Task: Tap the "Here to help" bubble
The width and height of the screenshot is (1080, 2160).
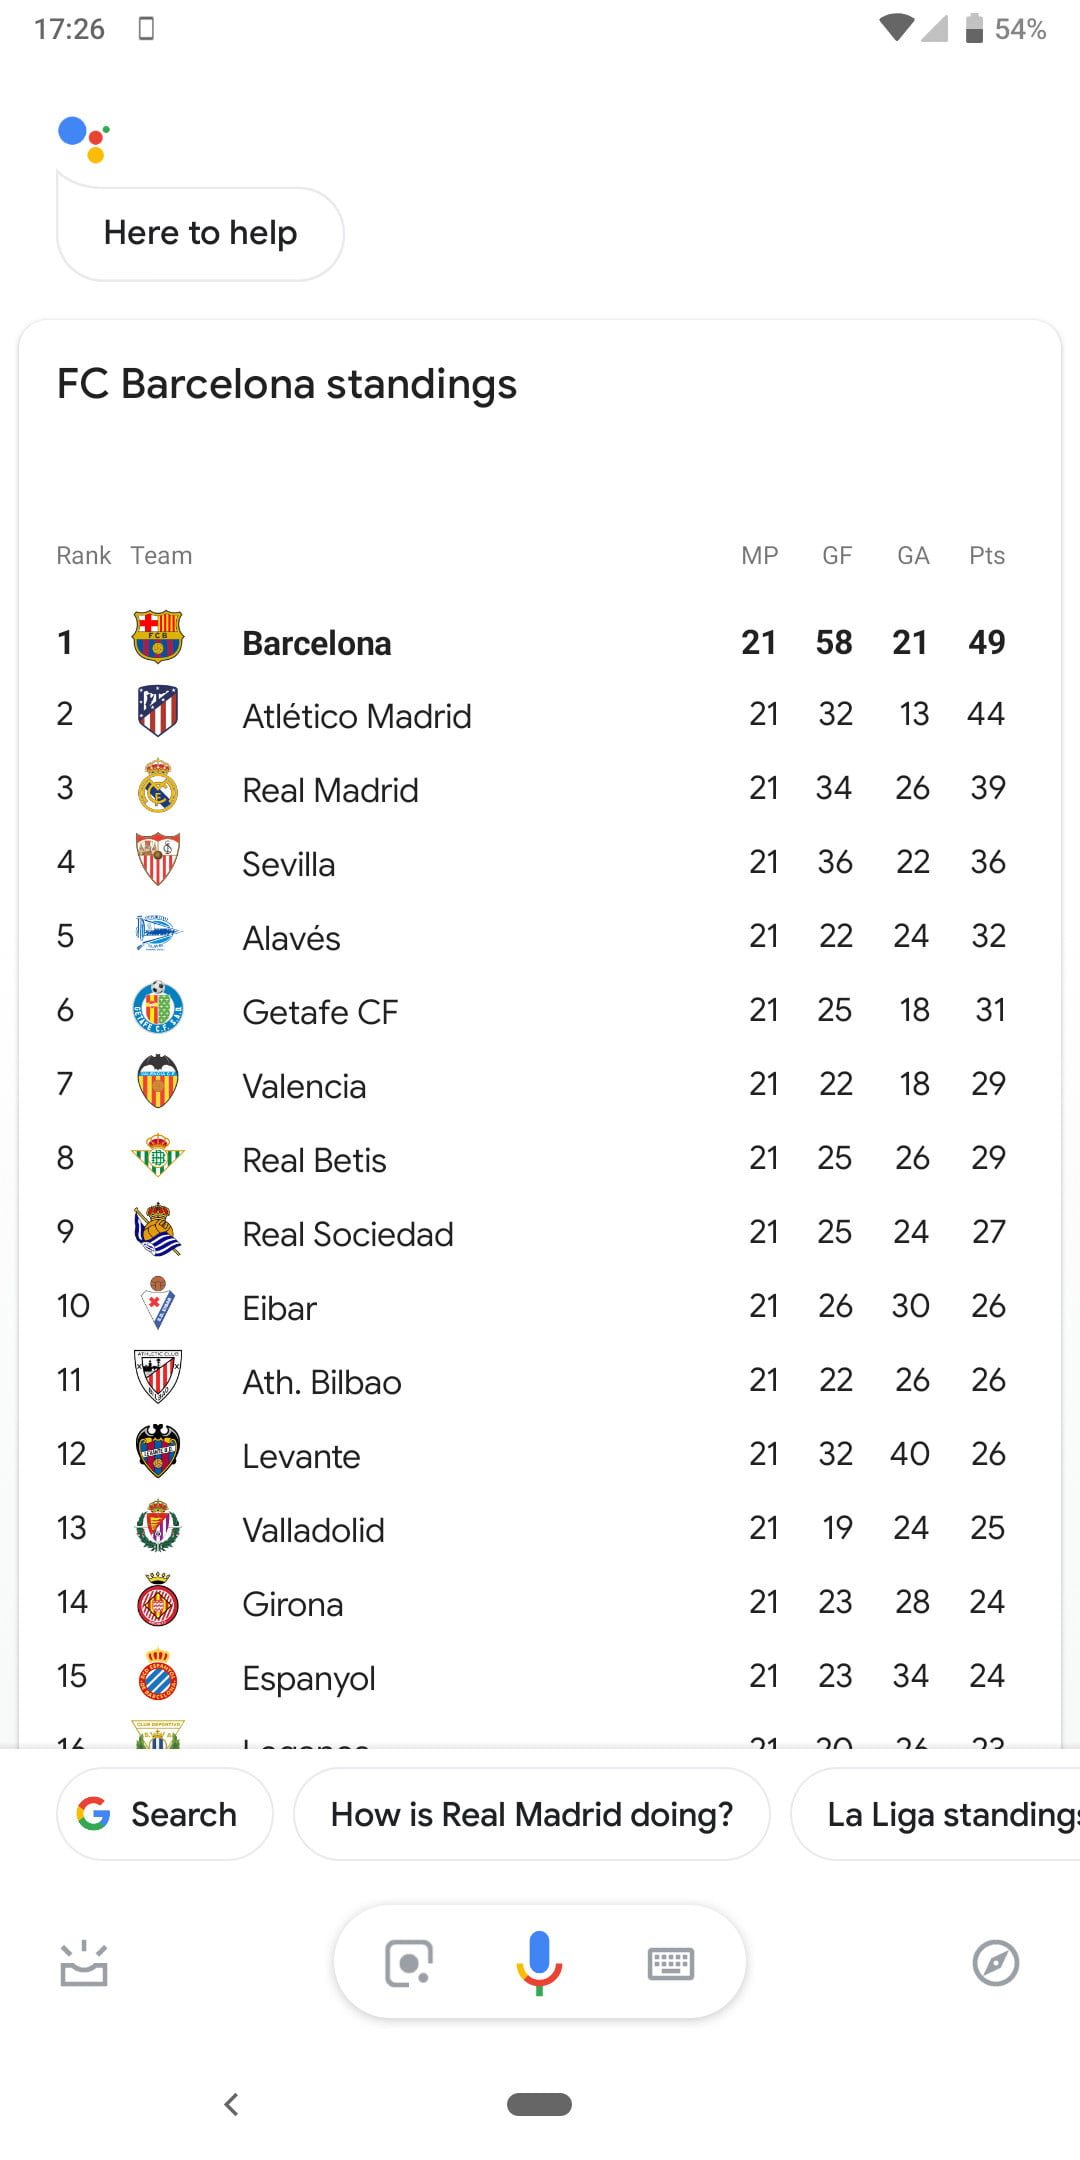Action: coord(200,233)
